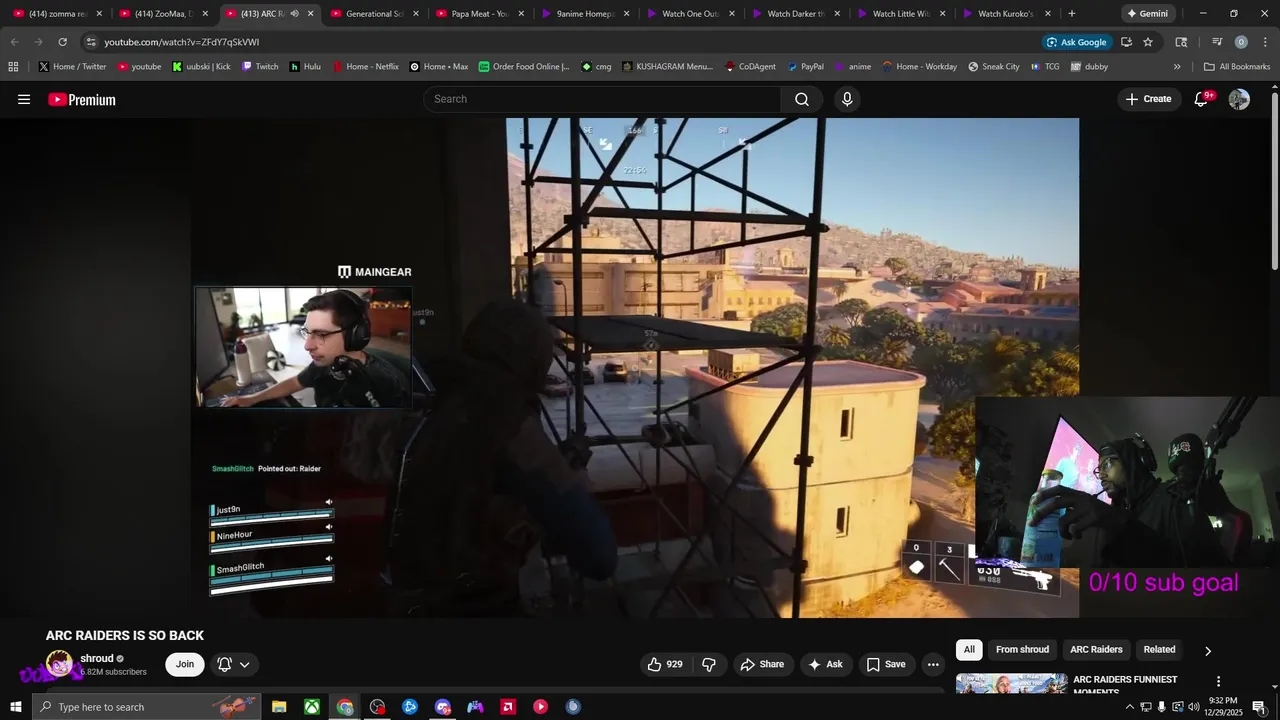The width and height of the screenshot is (1280, 720).
Task: Open the account avatar menu
Action: (1239, 99)
